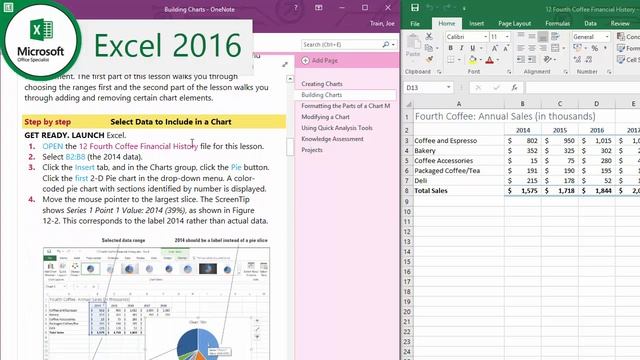Image resolution: width=640 pixels, height=360 pixels.
Task: Open the Calibri font name dropdown
Action: point(485,37)
